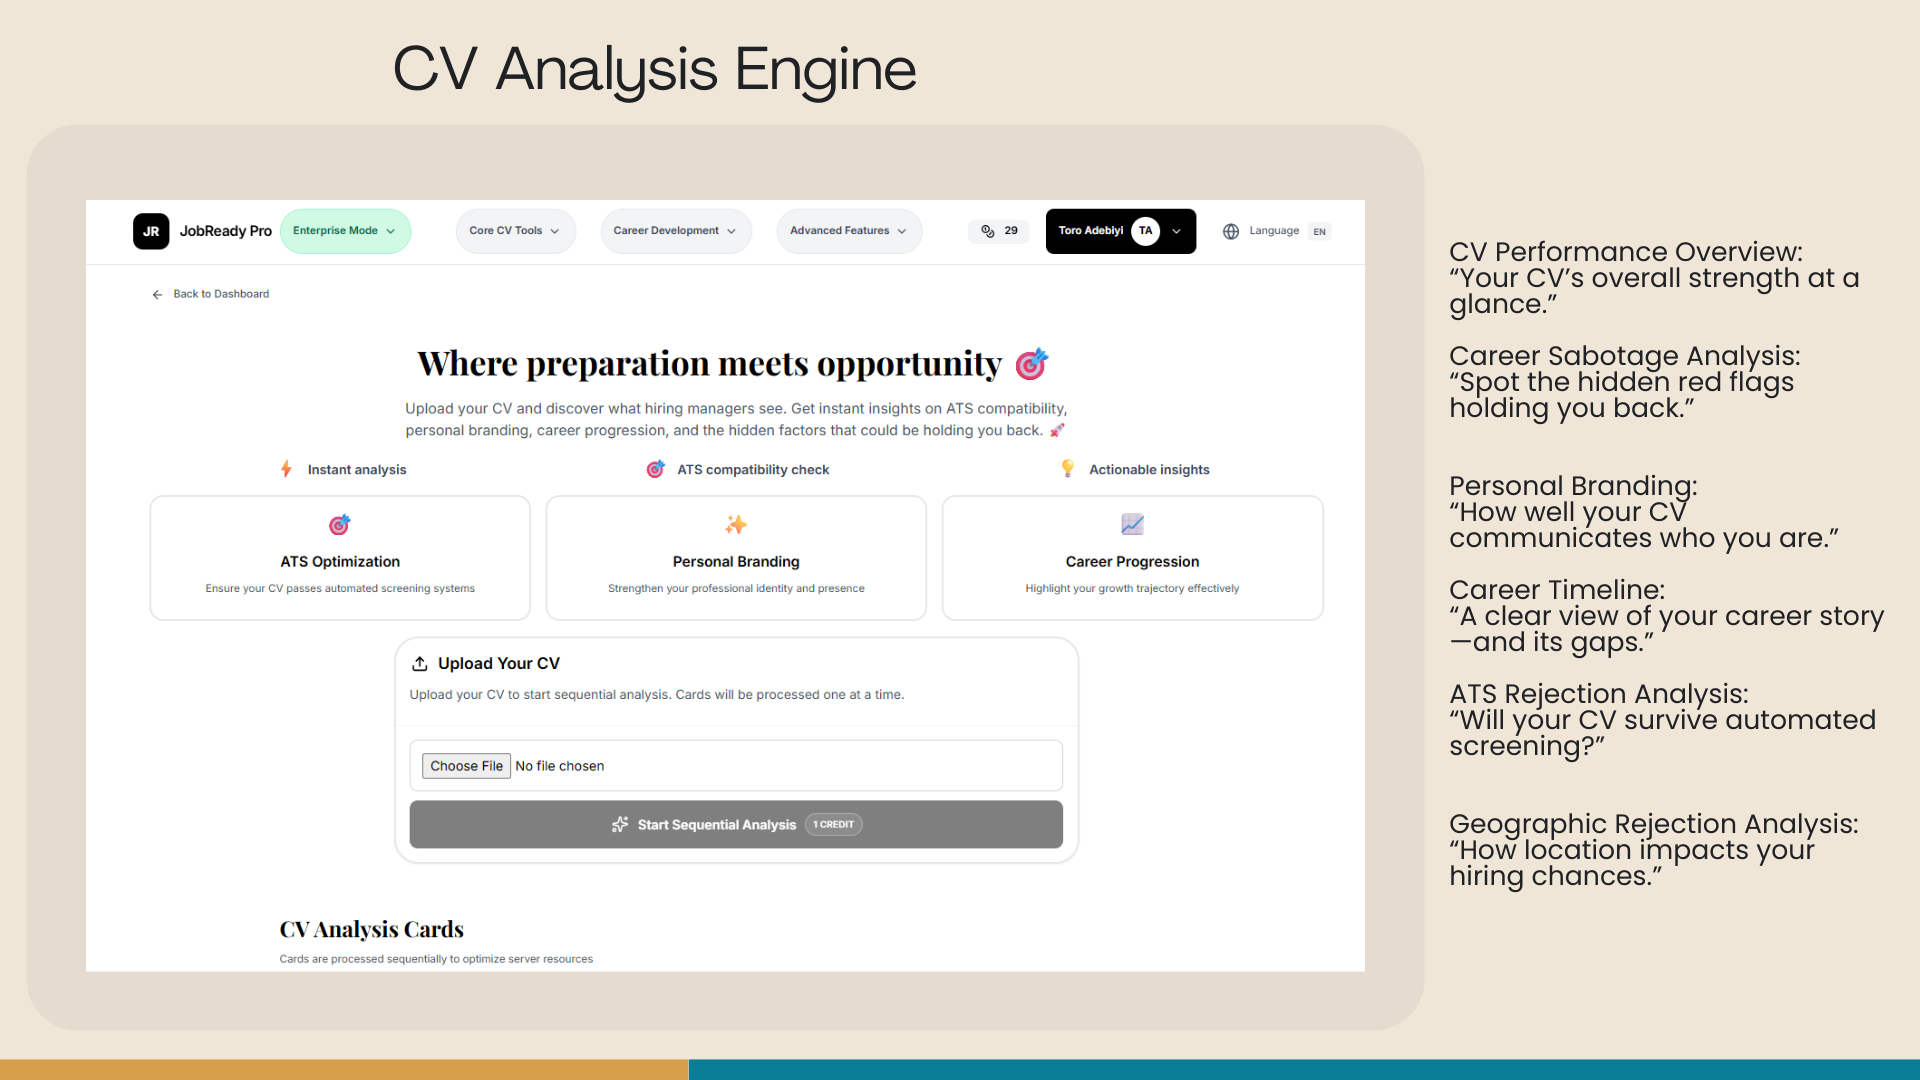This screenshot has height=1080, width=1920.
Task: Open the Career Development dropdown
Action: tap(675, 231)
